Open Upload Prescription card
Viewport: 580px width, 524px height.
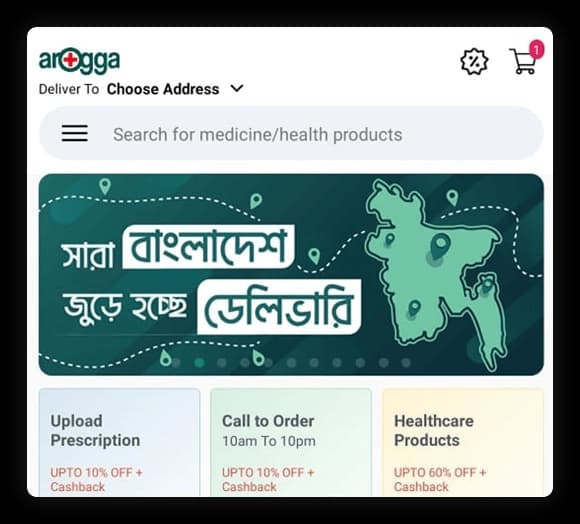pyautogui.click(x=119, y=442)
